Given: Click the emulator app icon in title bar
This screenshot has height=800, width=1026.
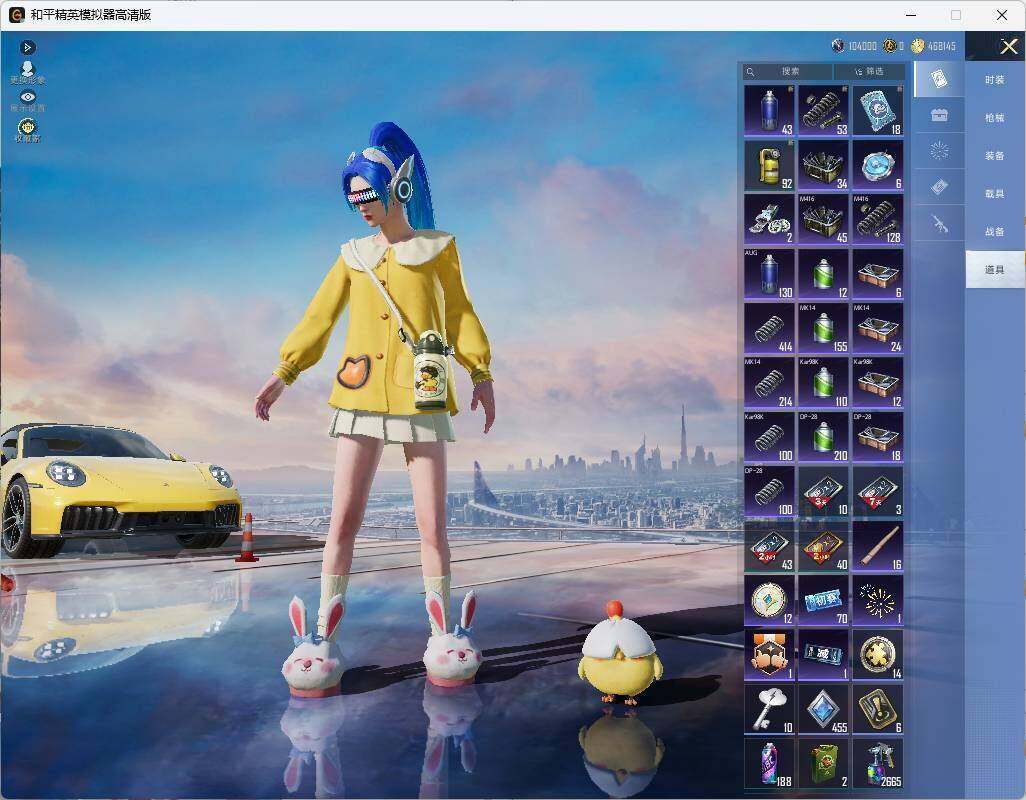Looking at the screenshot, I should coord(16,15).
